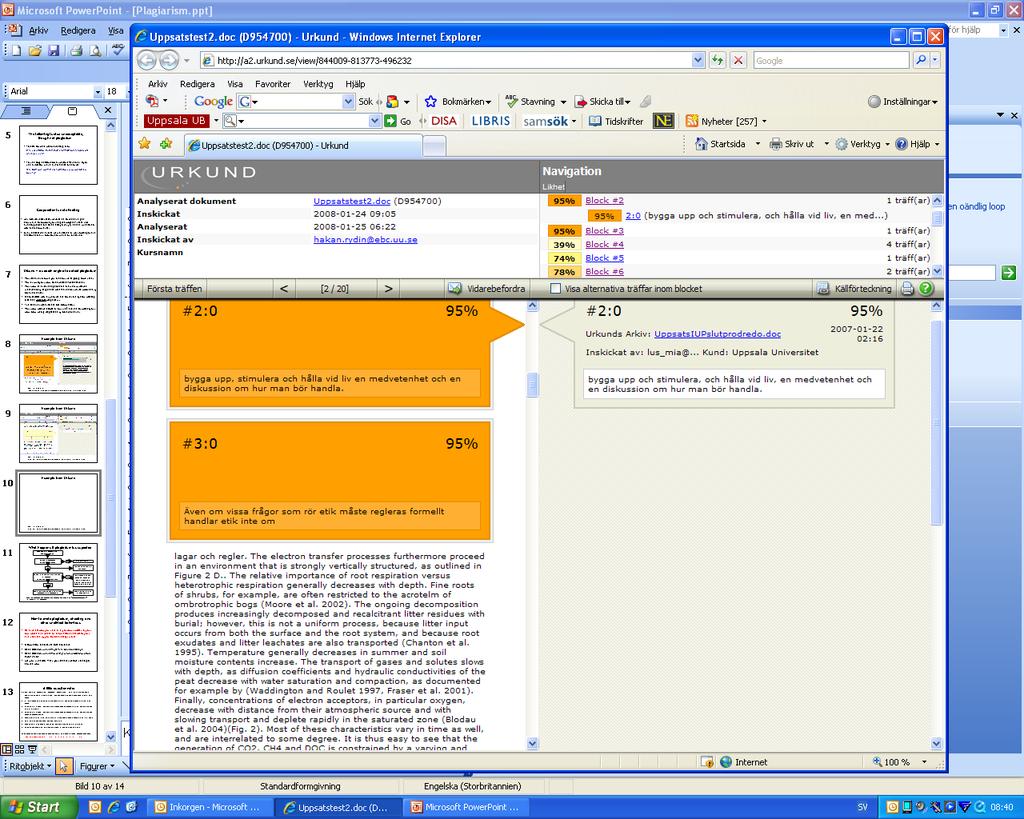
Task: Open the Hjälp menu in the IE menu bar
Action: click(355, 84)
